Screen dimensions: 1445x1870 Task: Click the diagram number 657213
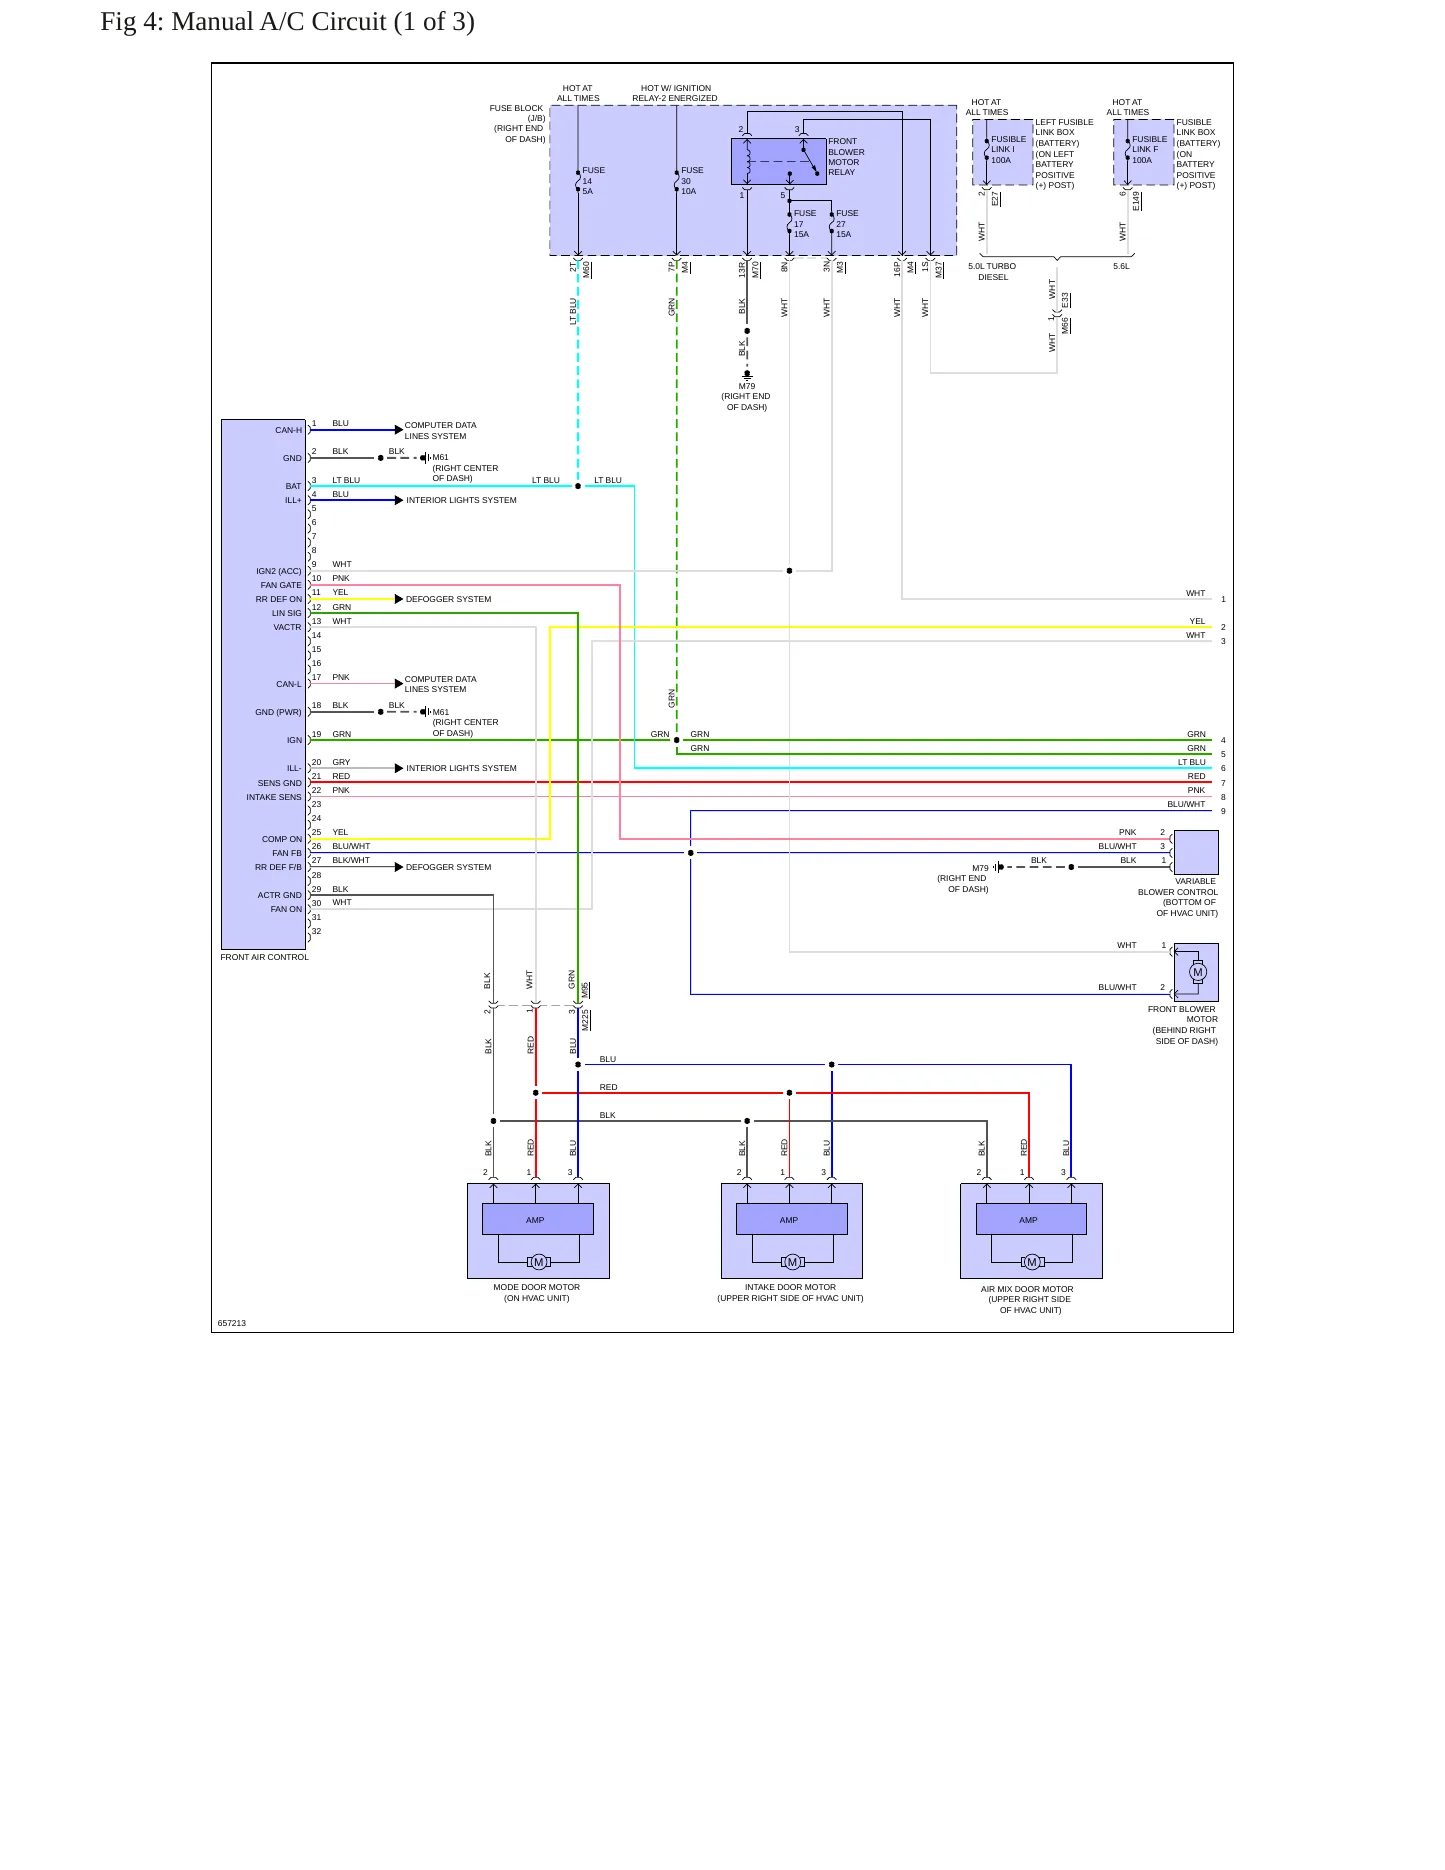[x=232, y=1323]
